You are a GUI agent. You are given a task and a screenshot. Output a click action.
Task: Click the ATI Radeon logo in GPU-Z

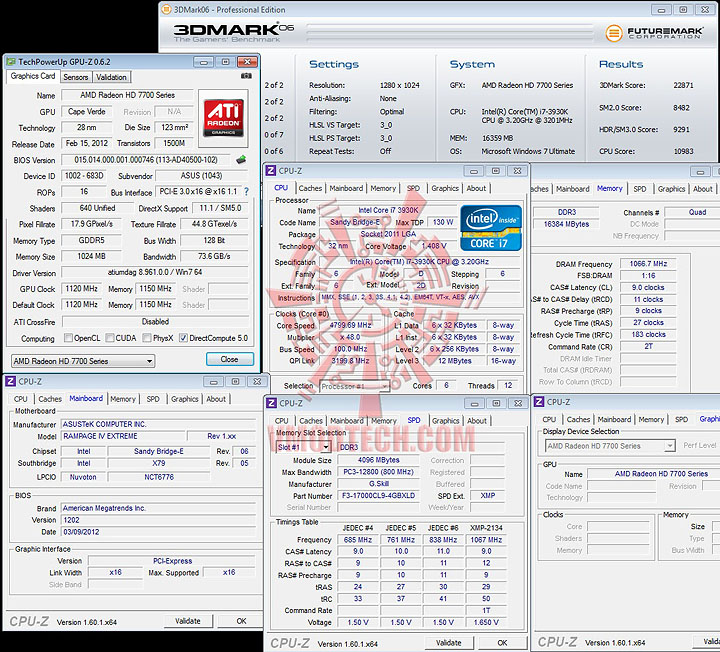click(224, 118)
